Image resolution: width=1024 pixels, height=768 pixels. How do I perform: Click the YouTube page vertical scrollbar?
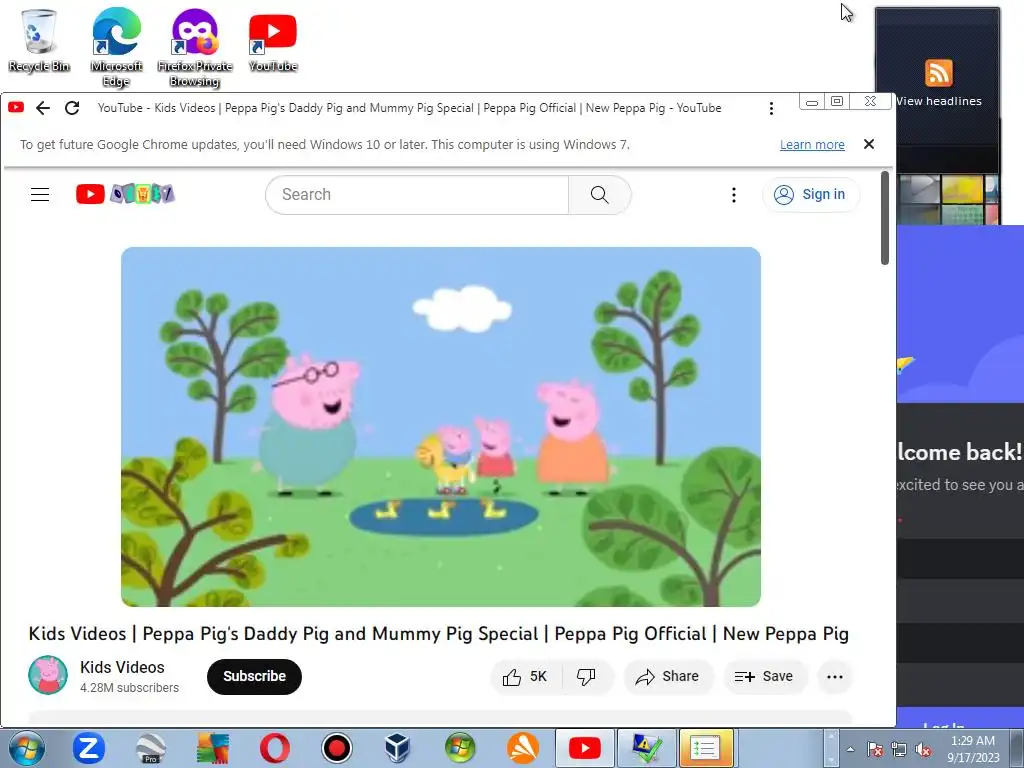click(885, 218)
